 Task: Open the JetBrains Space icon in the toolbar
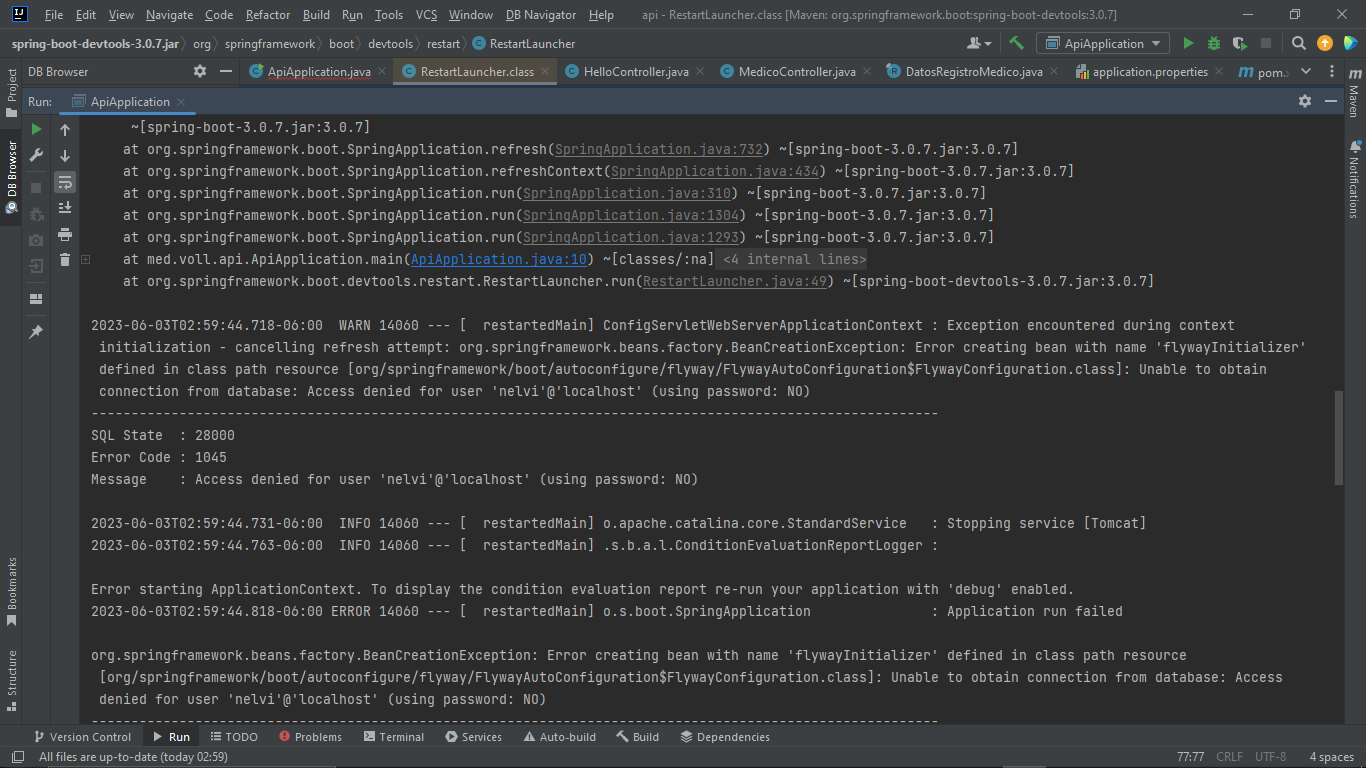(1350, 43)
